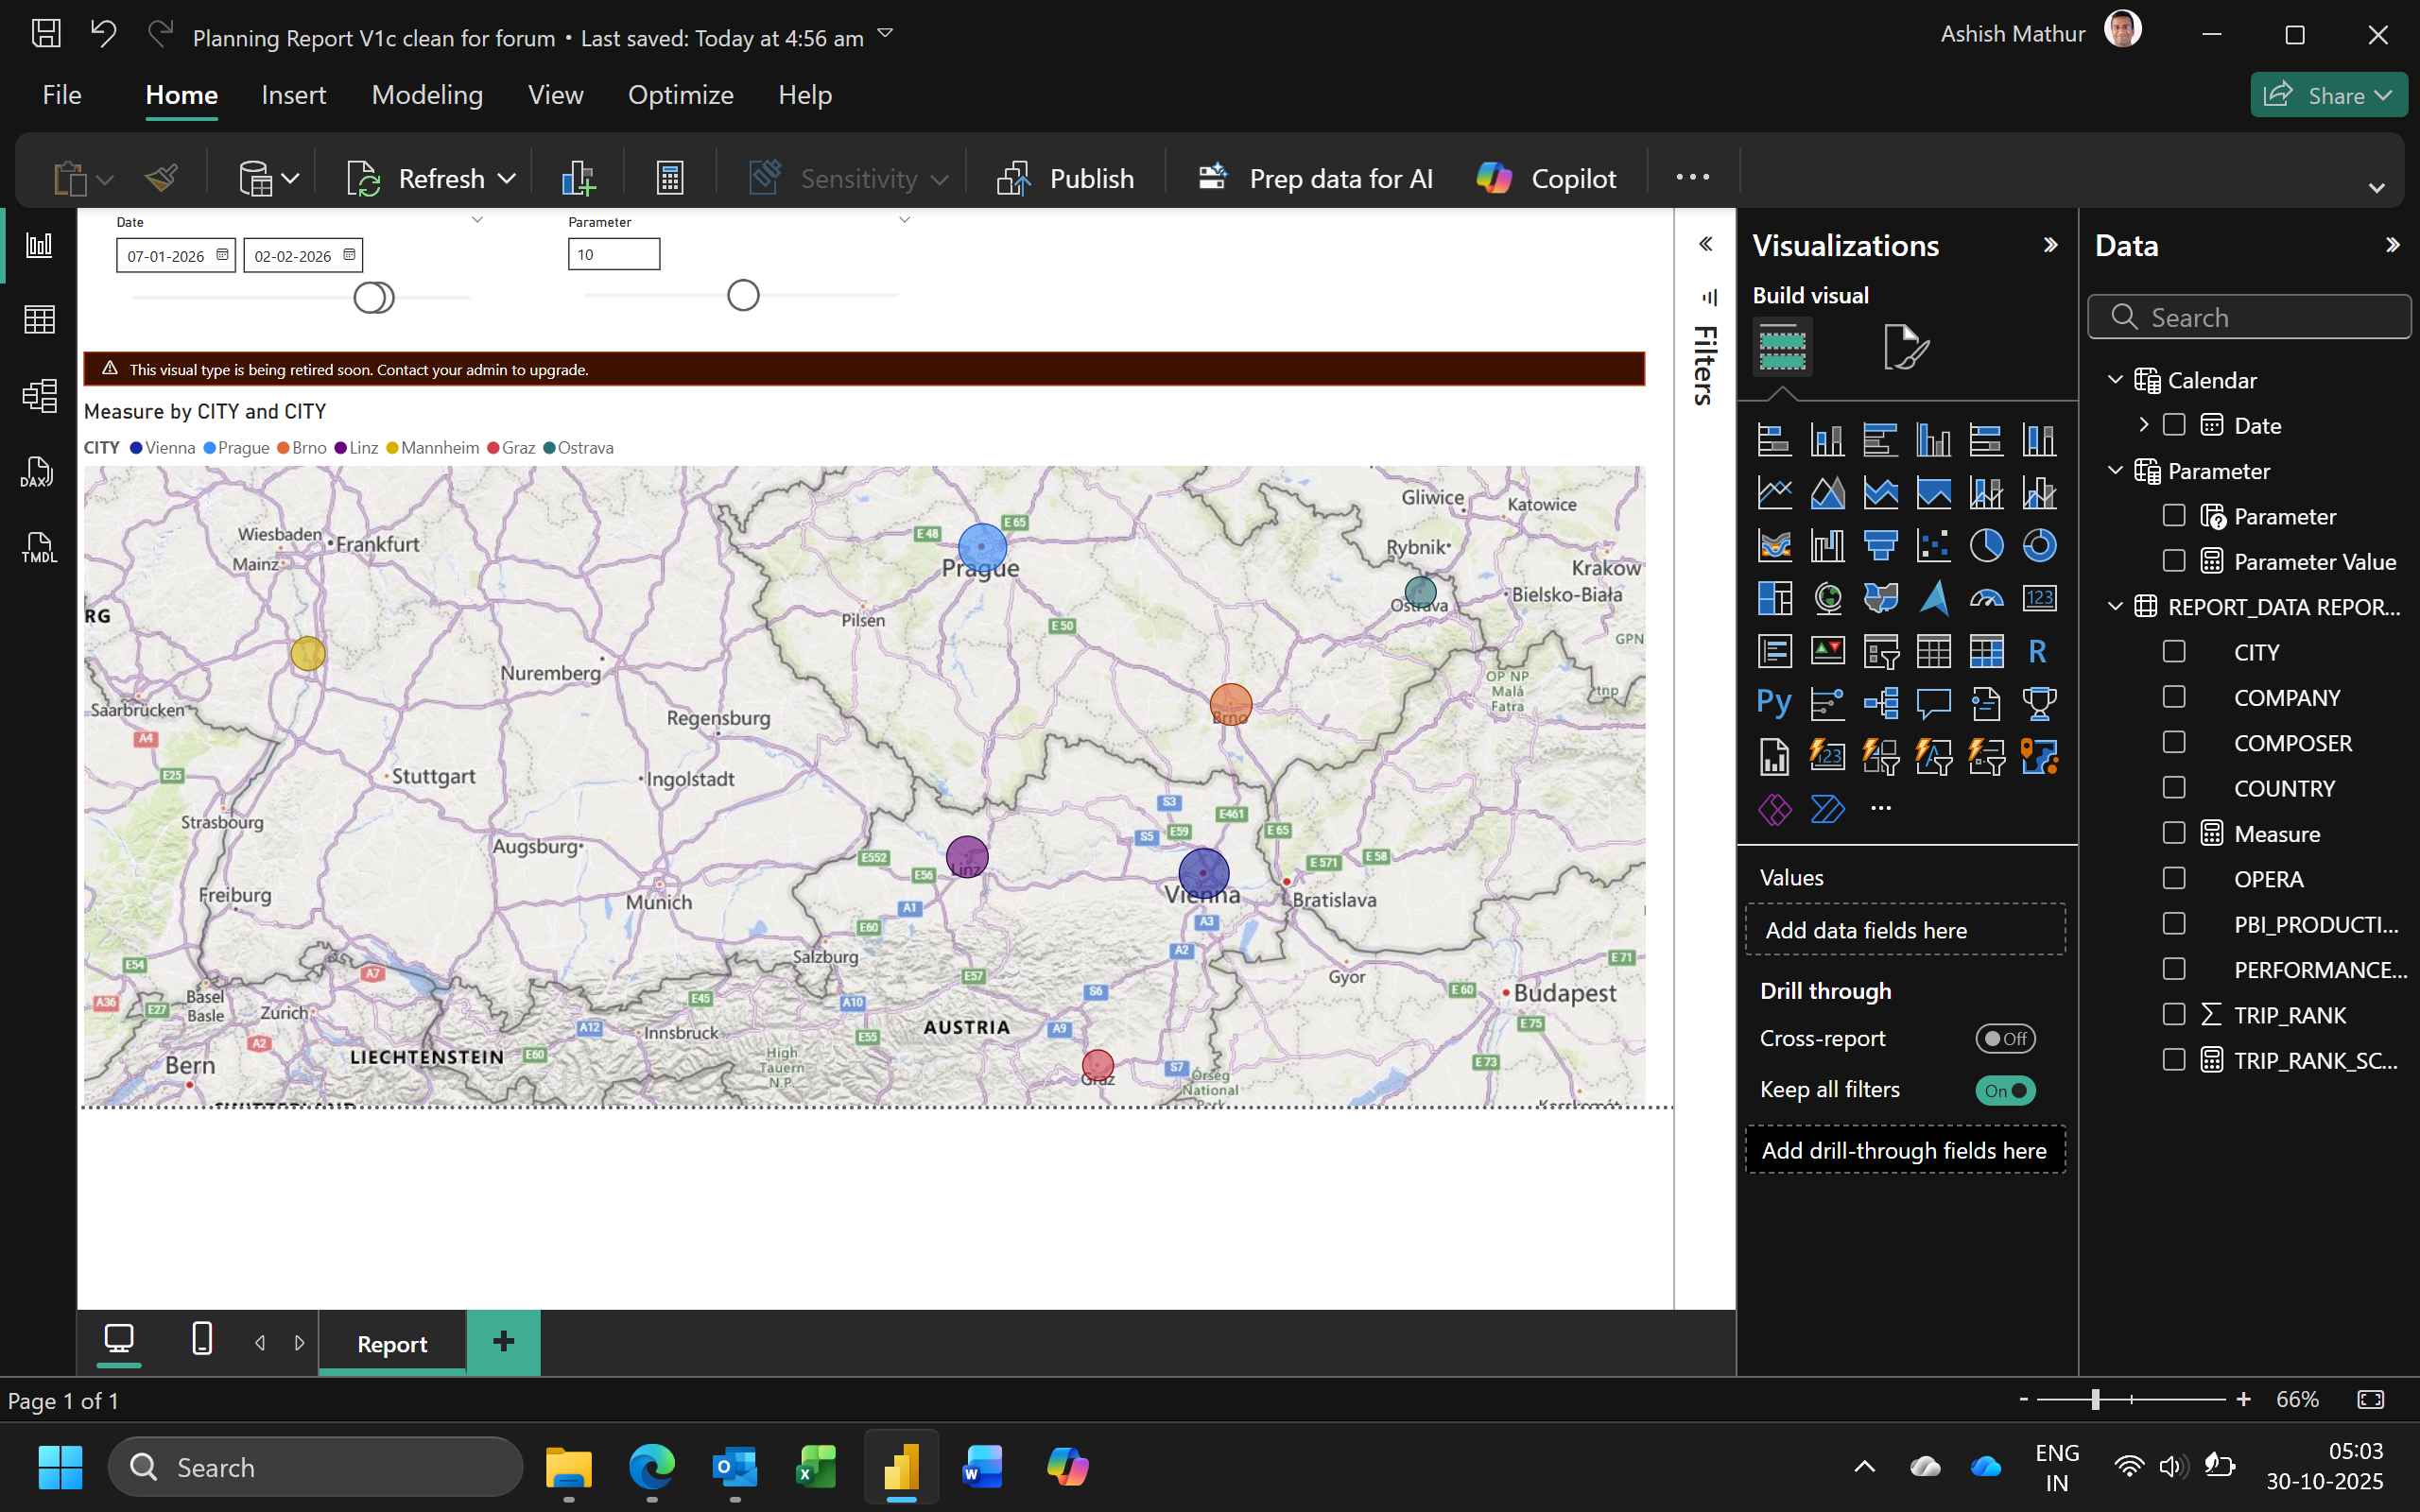Open the Table view in left sidebar
This screenshot has height=1512, width=2420.
[x=39, y=320]
